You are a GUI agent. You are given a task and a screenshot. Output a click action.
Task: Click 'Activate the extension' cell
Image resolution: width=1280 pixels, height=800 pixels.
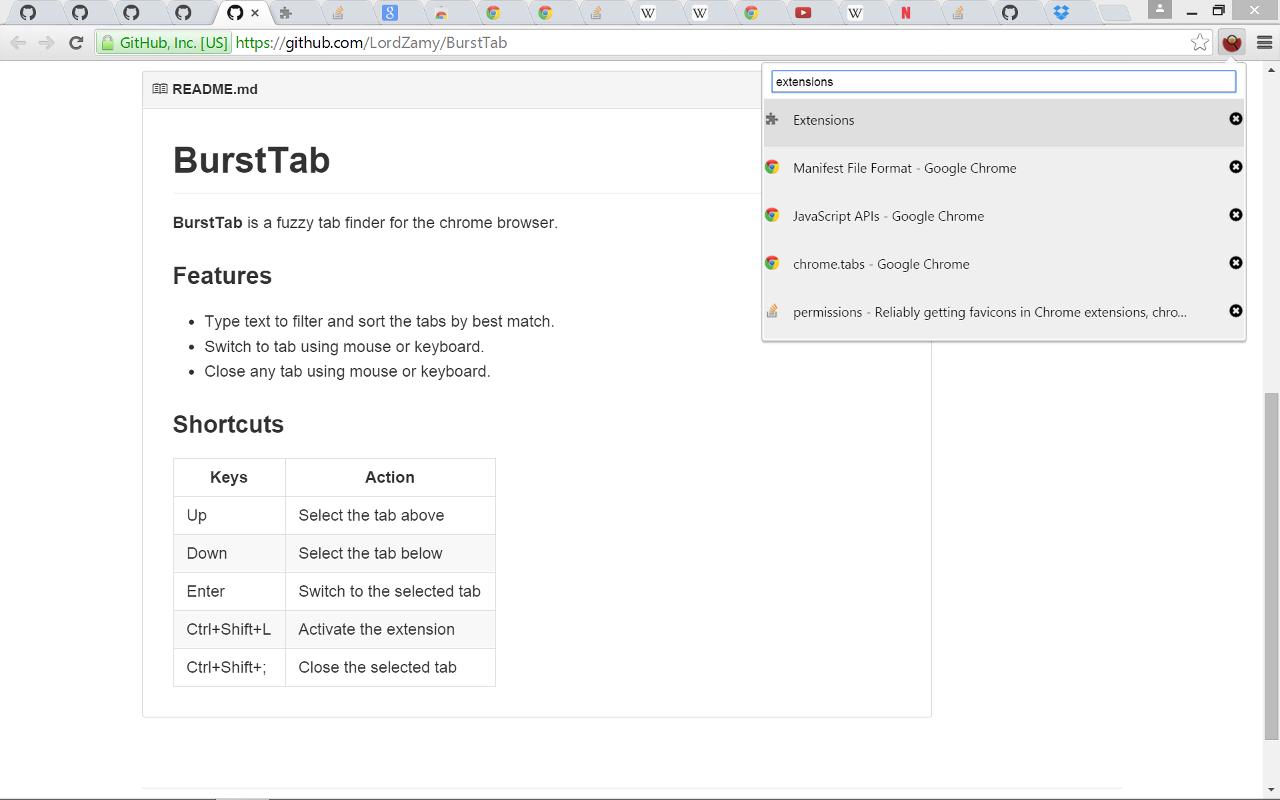[x=390, y=629]
